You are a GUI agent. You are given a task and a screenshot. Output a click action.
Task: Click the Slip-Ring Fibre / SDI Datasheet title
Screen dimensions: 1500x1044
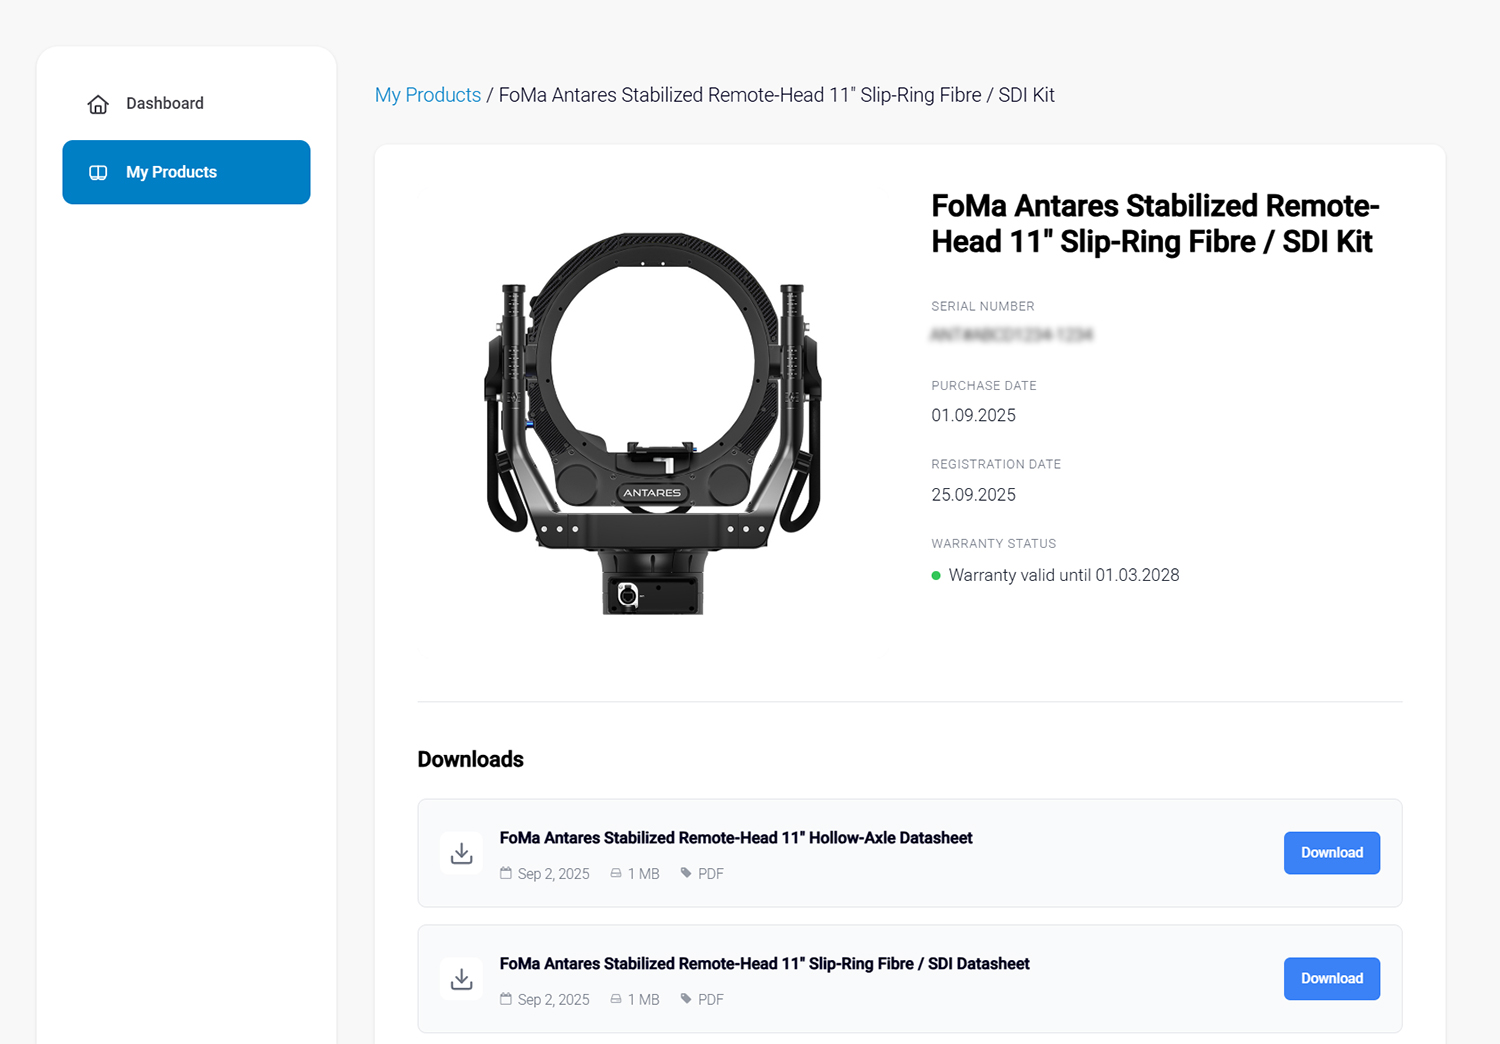tap(764, 964)
